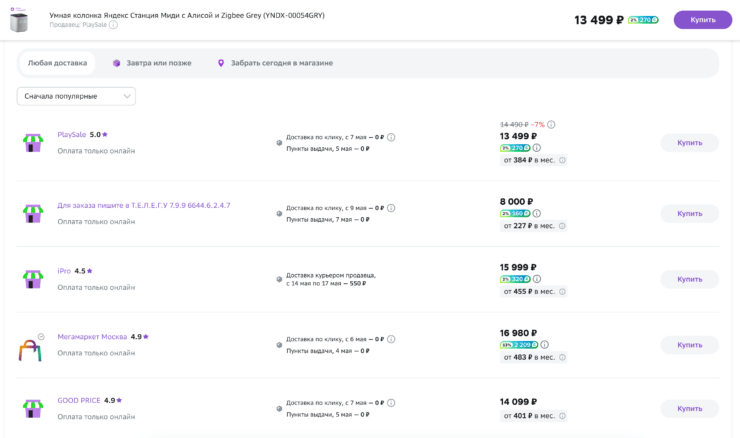
Task: Open the 'Сначала популярные' sorting dropdown
Action: 76,96
